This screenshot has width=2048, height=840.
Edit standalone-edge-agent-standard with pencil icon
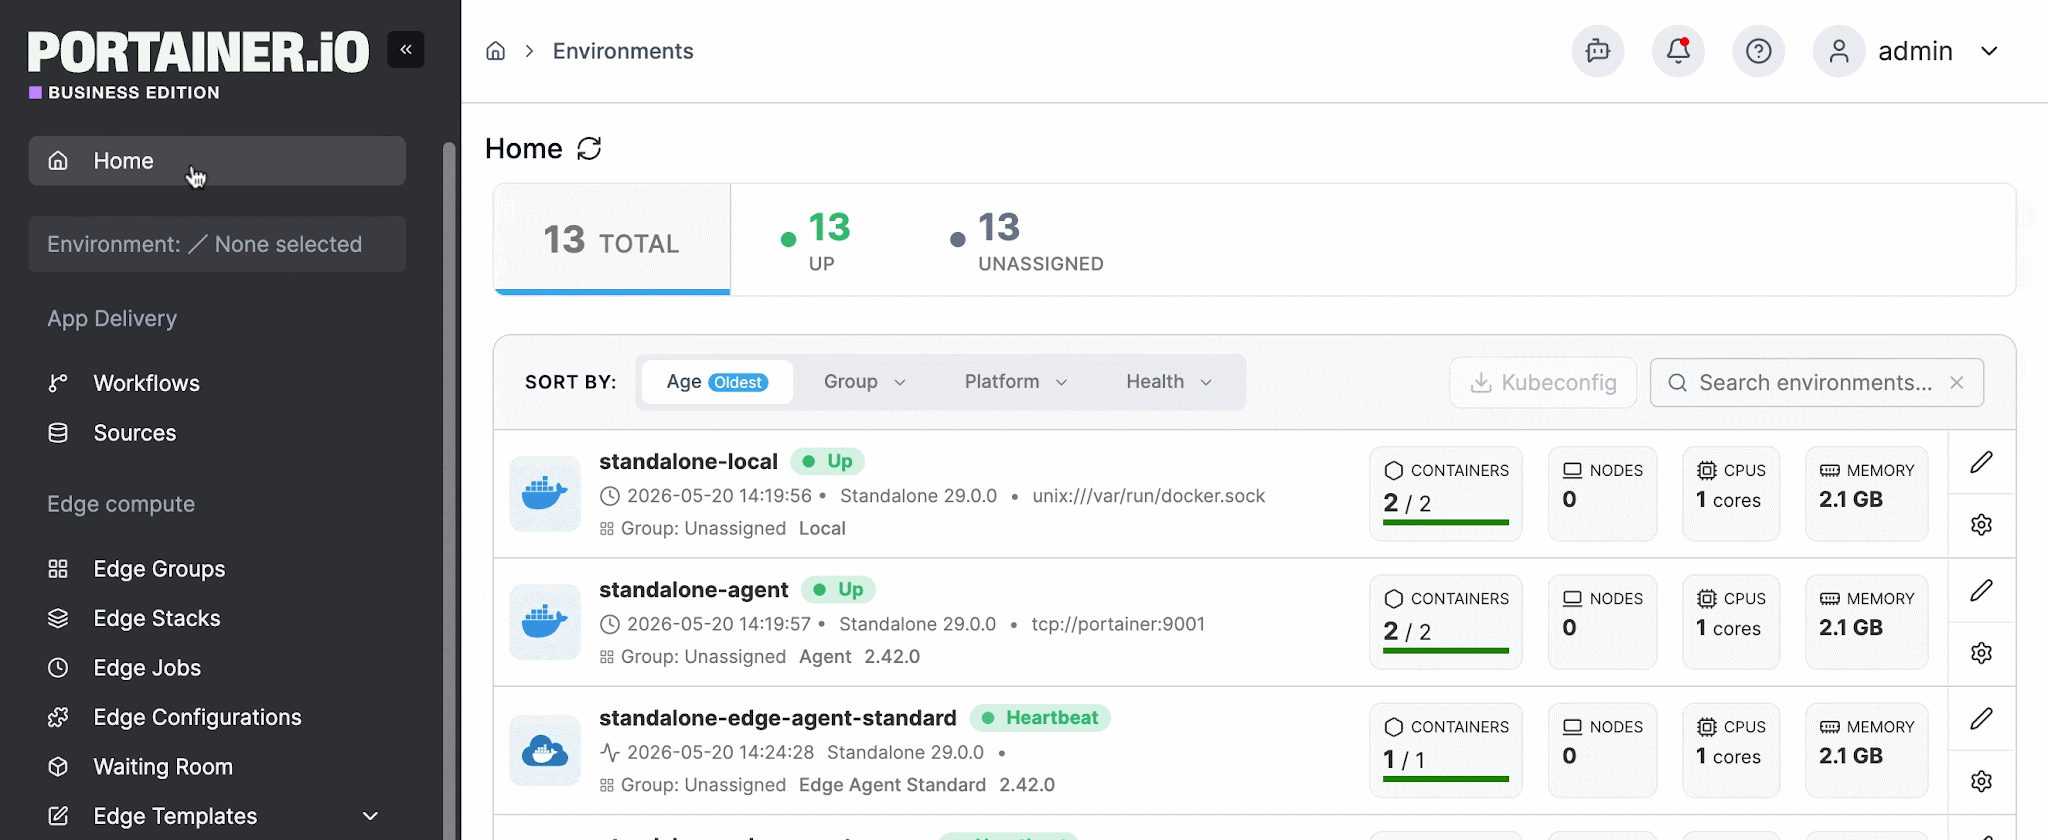click(x=1981, y=718)
